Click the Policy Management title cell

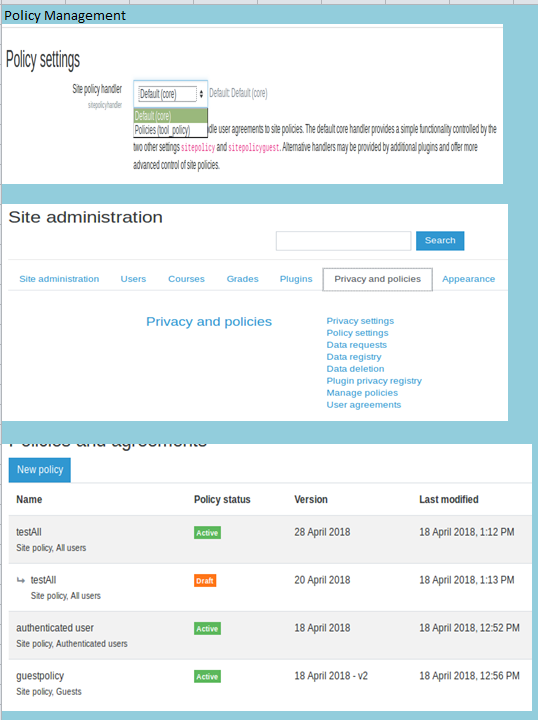pyautogui.click(x=65, y=16)
